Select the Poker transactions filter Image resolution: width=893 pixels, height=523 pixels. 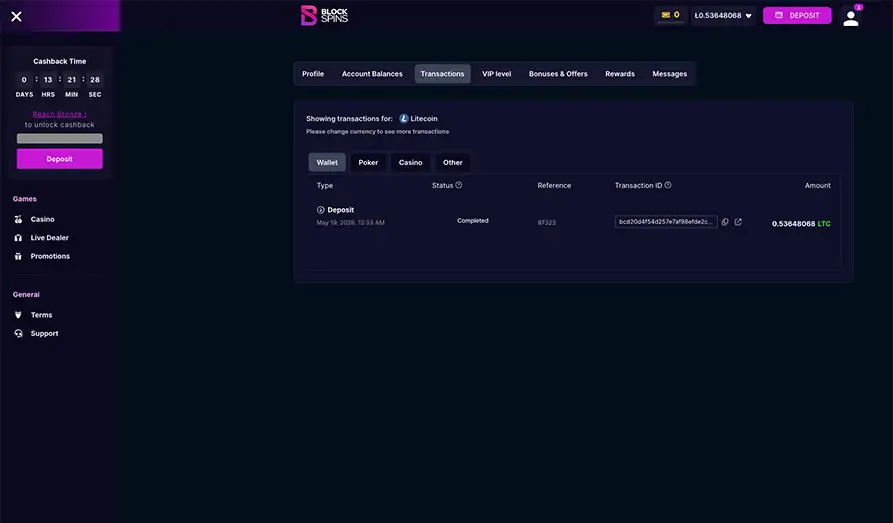tap(368, 162)
